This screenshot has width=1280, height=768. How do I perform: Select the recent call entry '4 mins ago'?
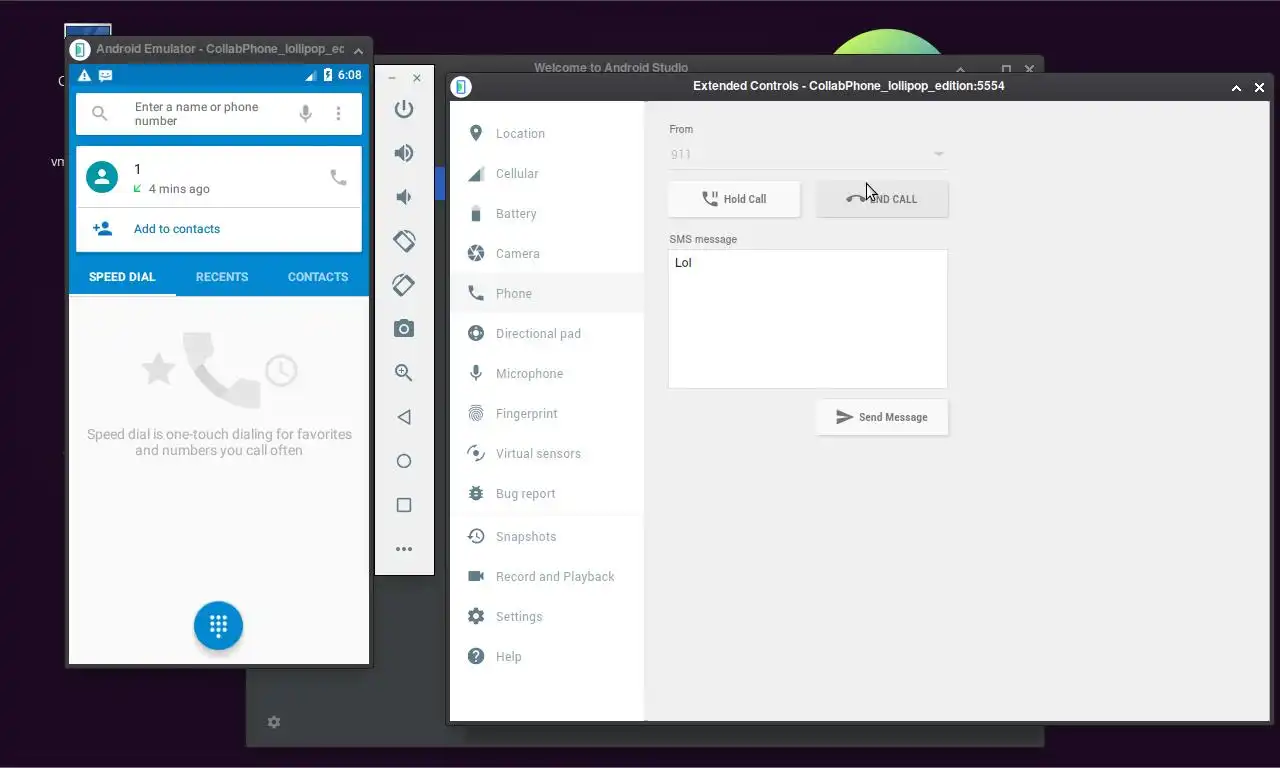tap(219, 177)
